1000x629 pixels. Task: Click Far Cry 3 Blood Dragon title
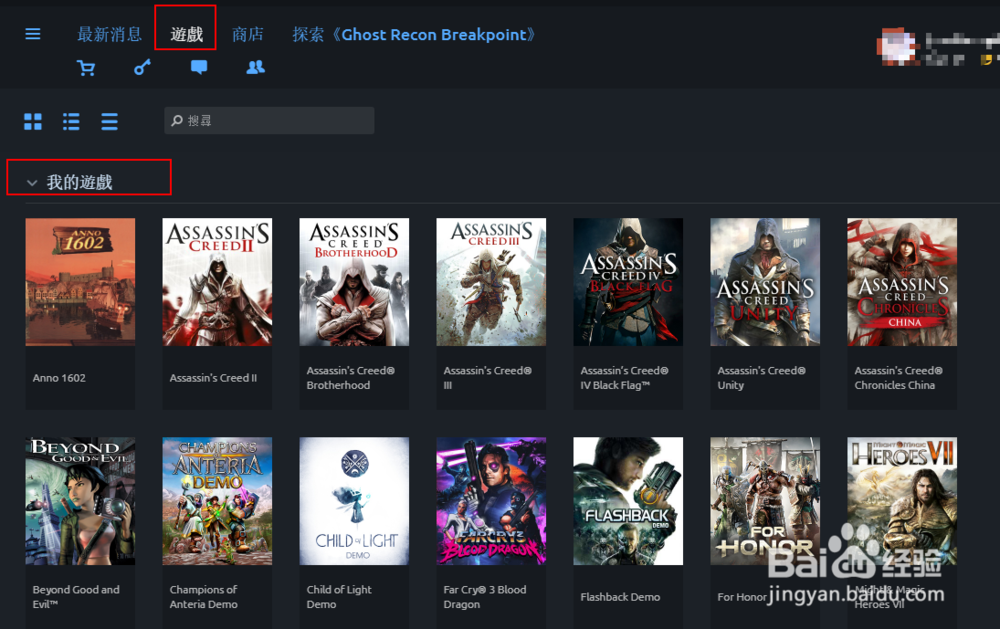(485, 596)
